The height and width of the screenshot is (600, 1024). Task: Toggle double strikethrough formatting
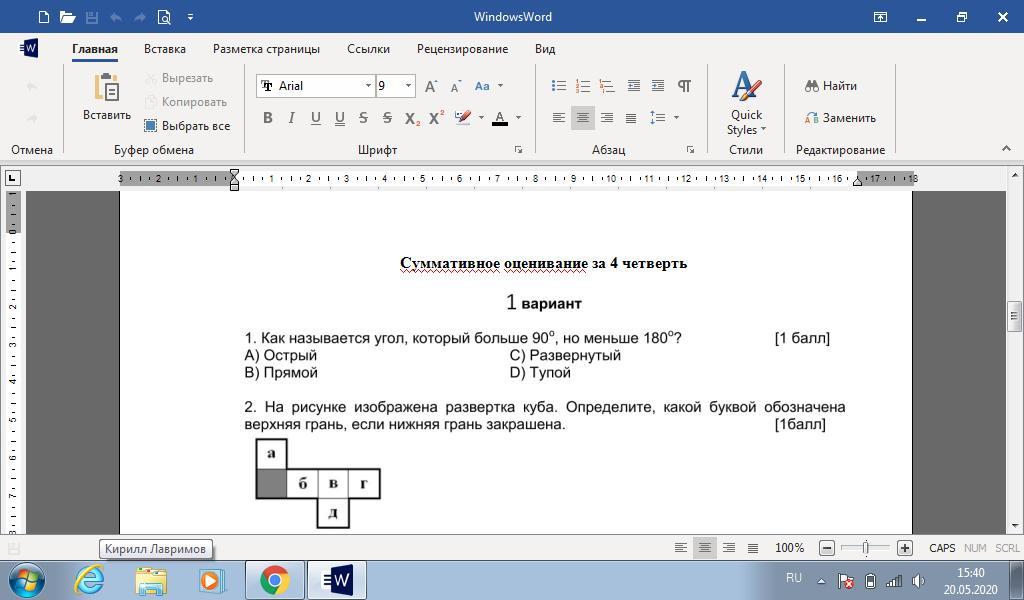point(387,118)
